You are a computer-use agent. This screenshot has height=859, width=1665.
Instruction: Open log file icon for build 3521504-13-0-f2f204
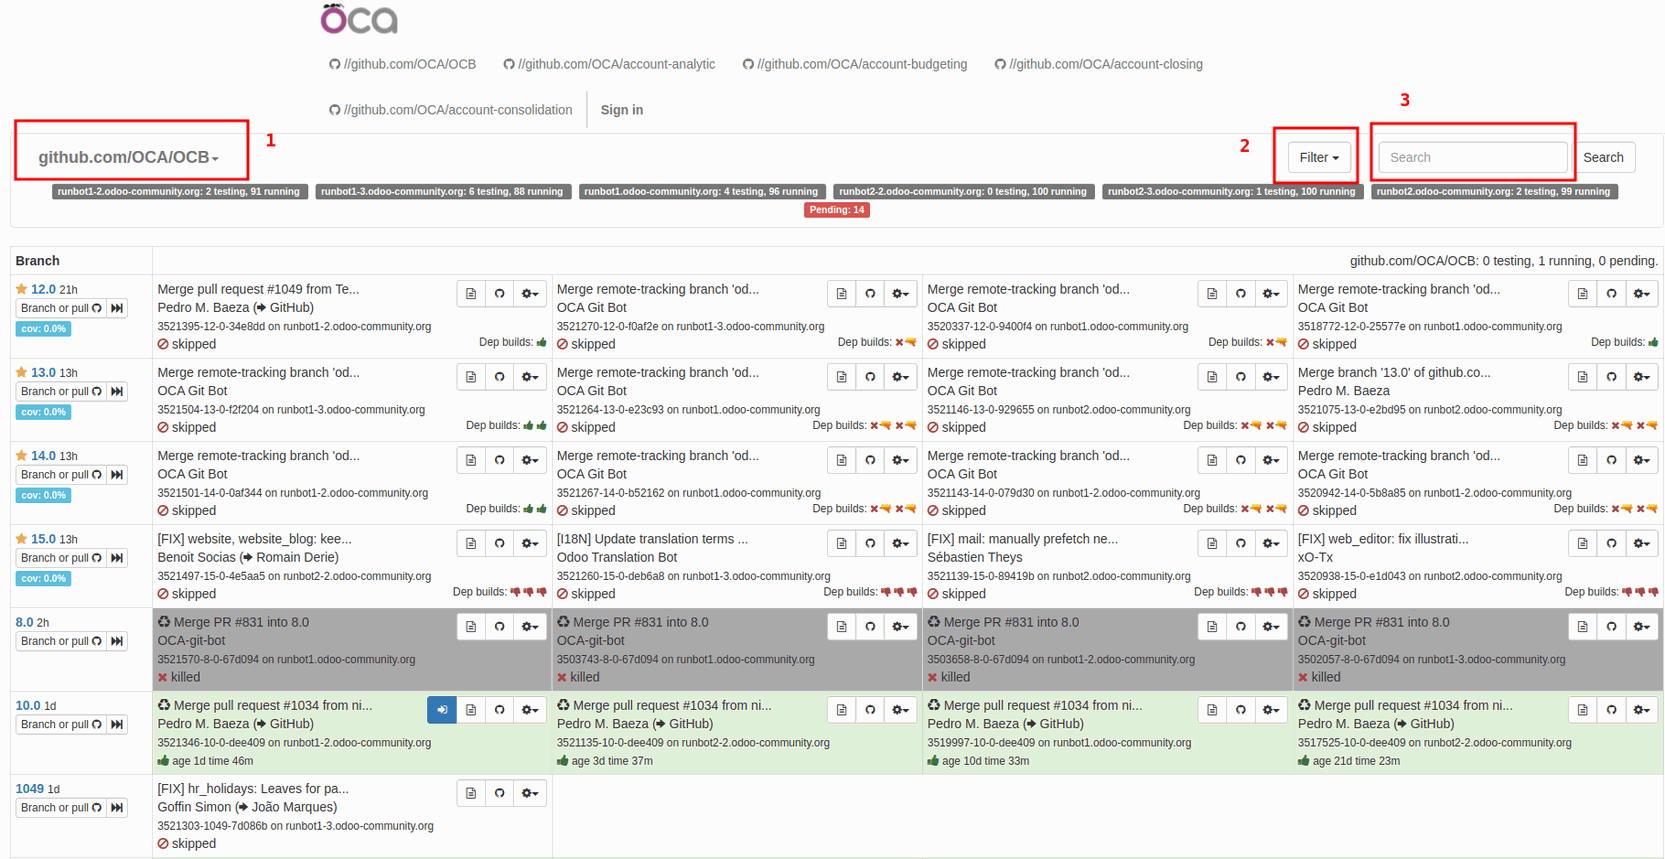[x=471, y=377]
